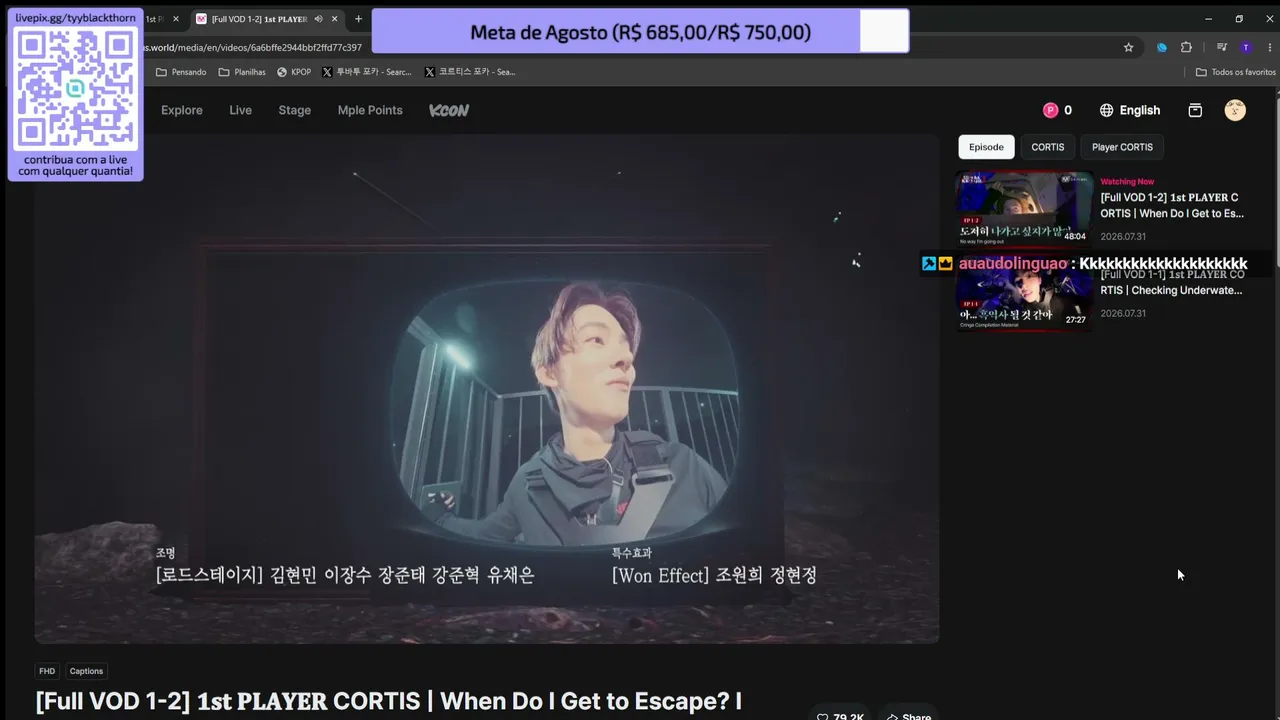Open the Chrome profile avatar
Viewport: 1280px width, 720px height.
coord(1245,47)
